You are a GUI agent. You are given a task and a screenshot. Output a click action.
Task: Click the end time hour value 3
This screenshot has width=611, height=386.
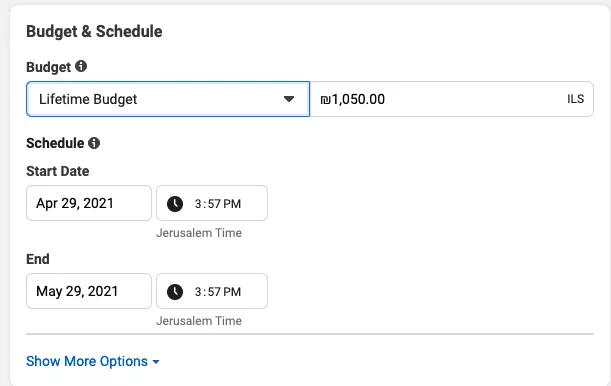pos(198,292)
